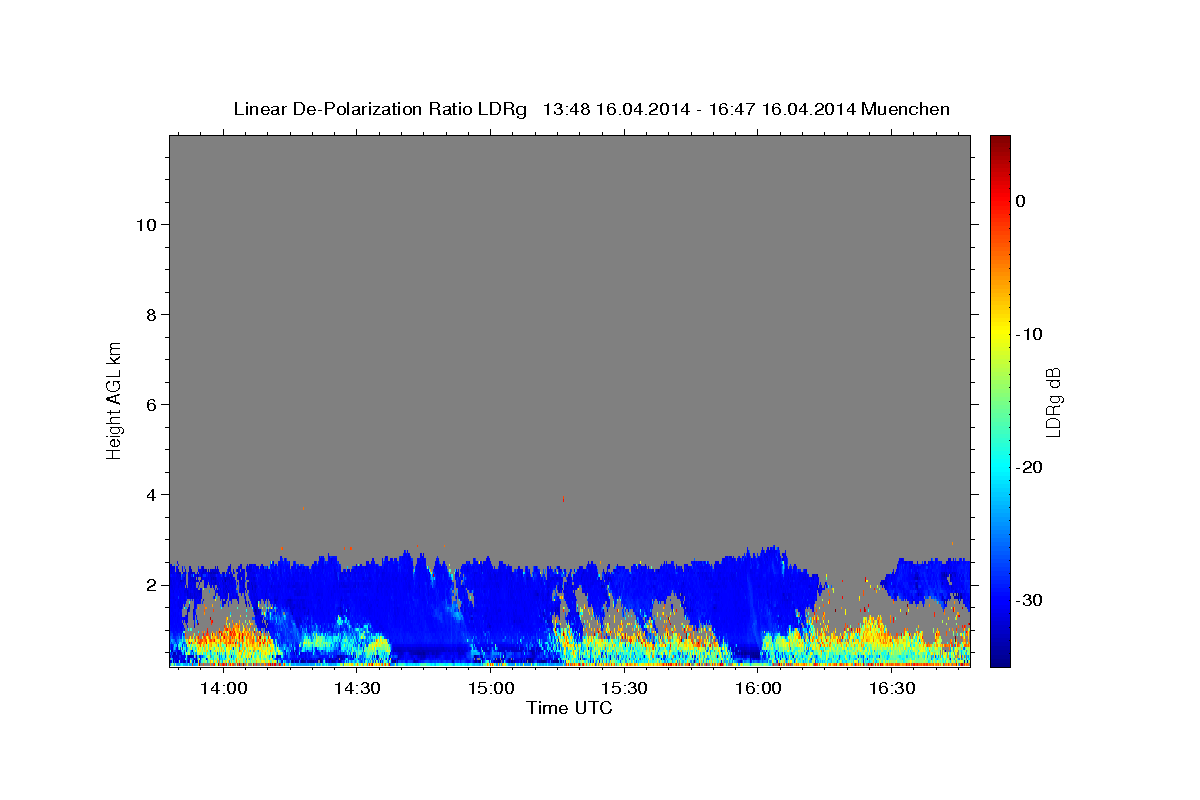
Task: Click the 14:00 time tick label
Action: (224, 689)
